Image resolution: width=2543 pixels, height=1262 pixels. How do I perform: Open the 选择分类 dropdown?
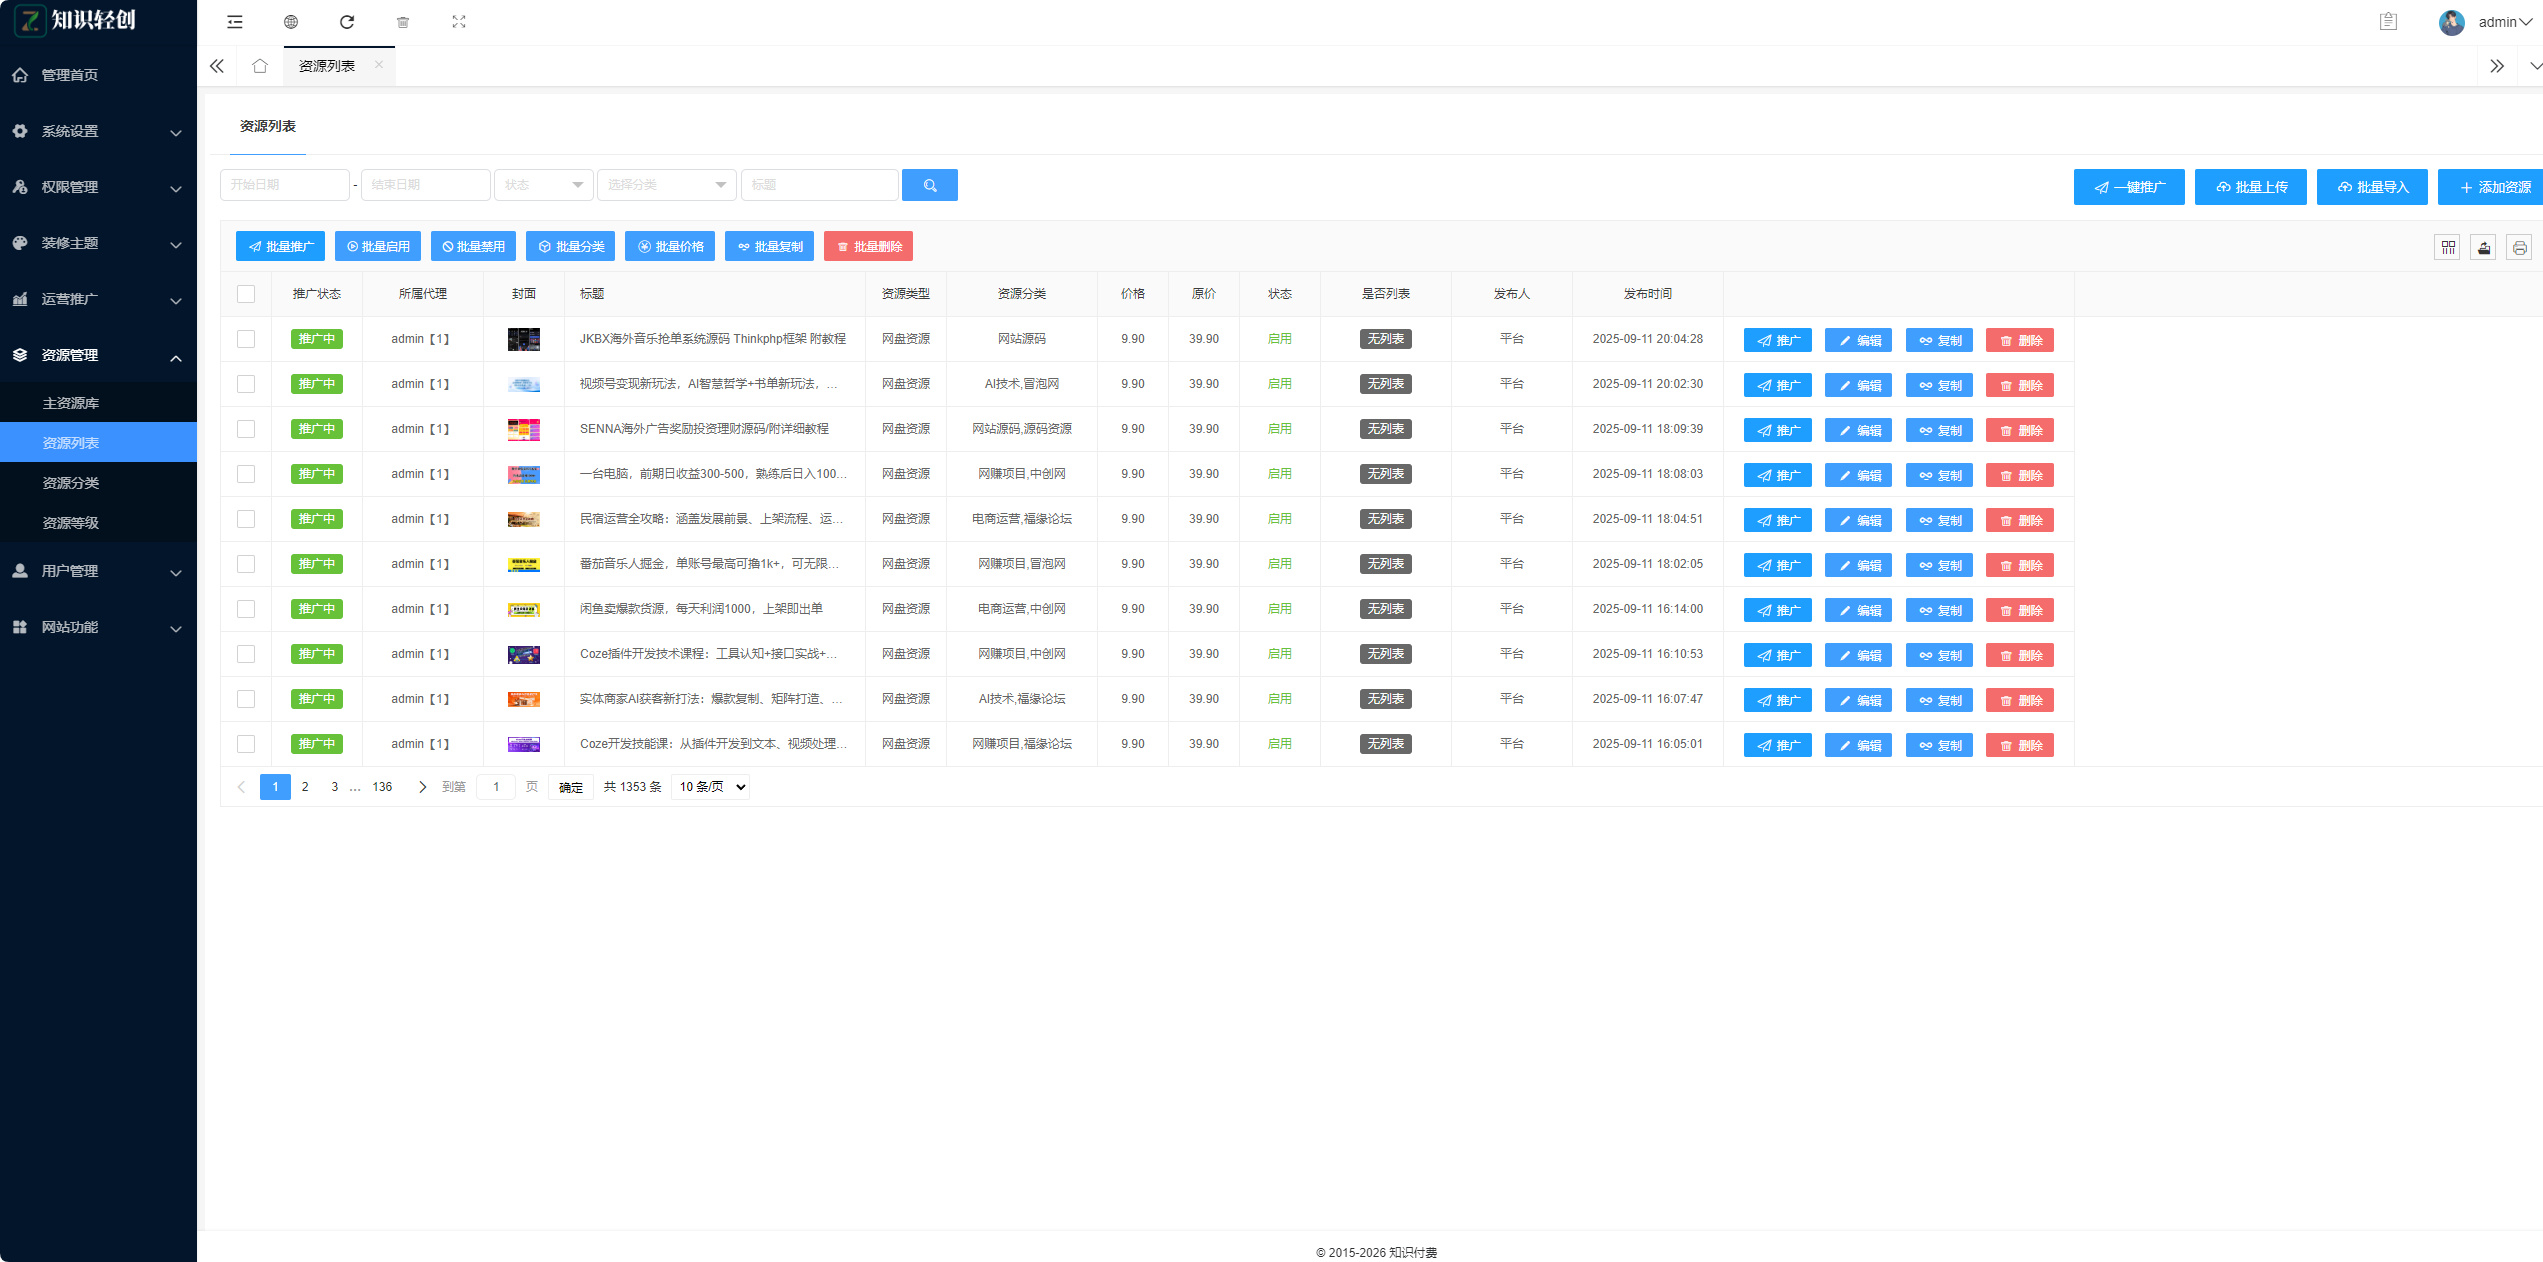coord(666,185)
